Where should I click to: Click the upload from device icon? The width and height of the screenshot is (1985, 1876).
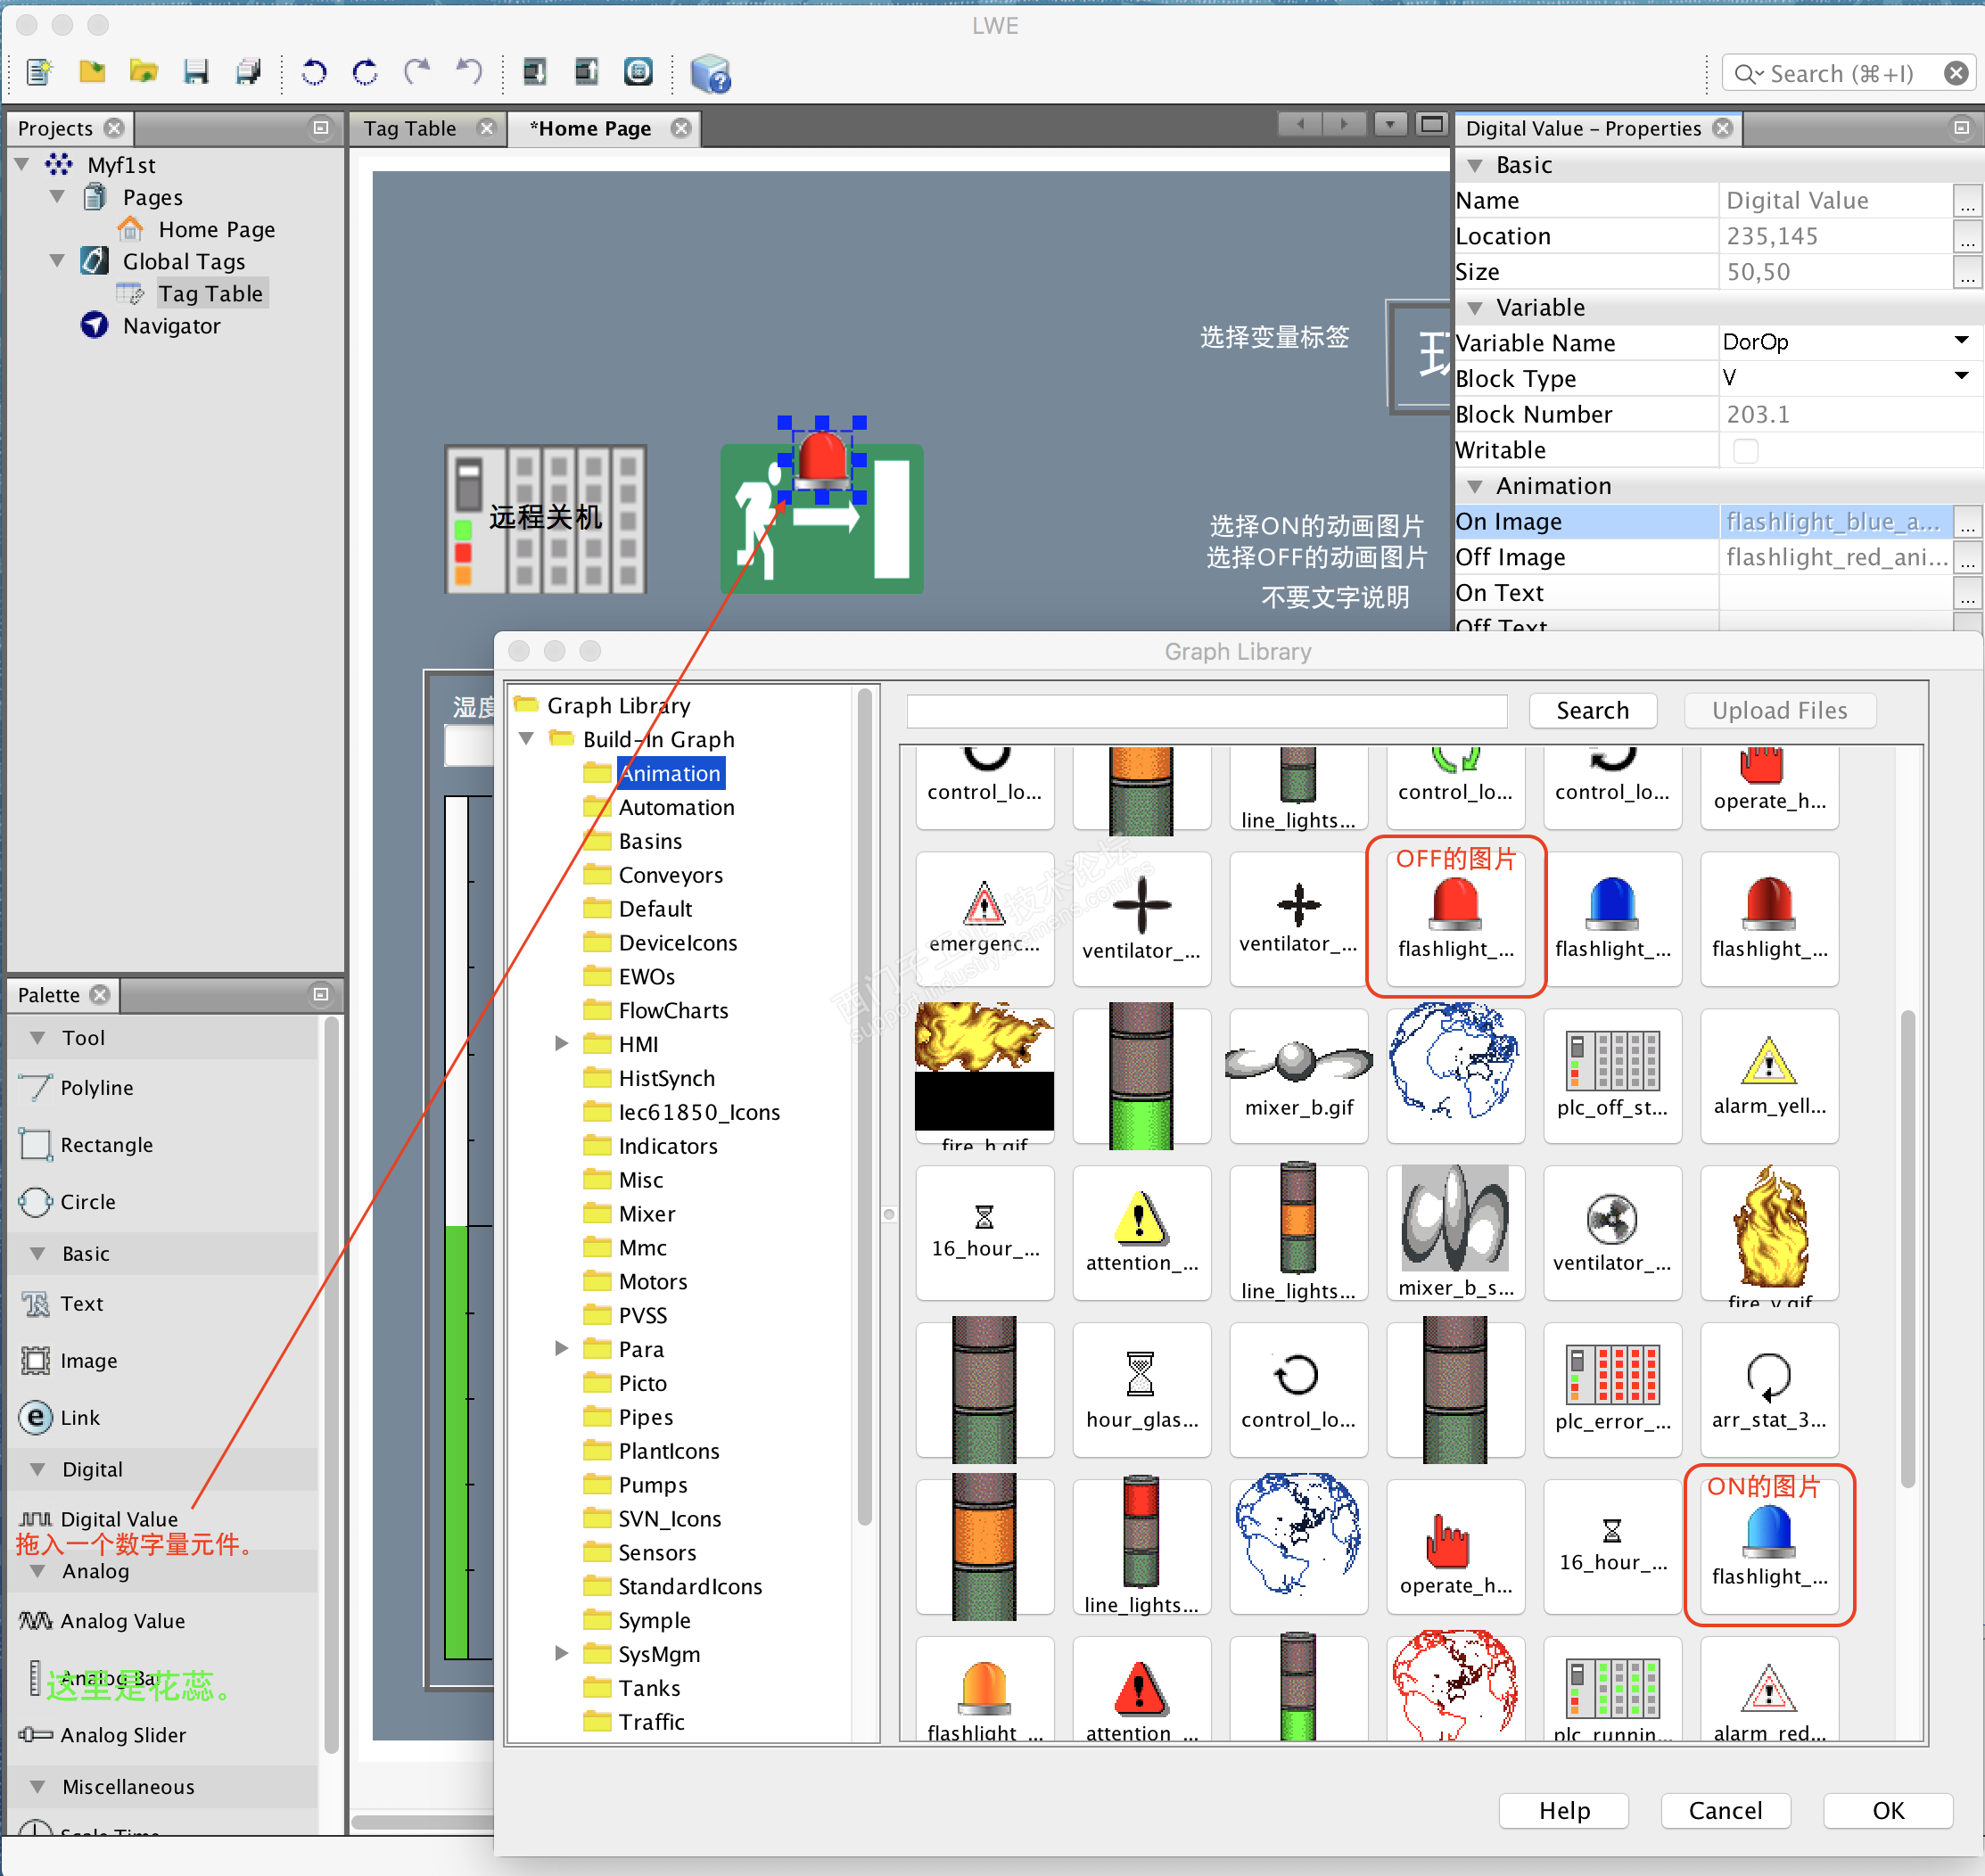(x=587, y=72)
